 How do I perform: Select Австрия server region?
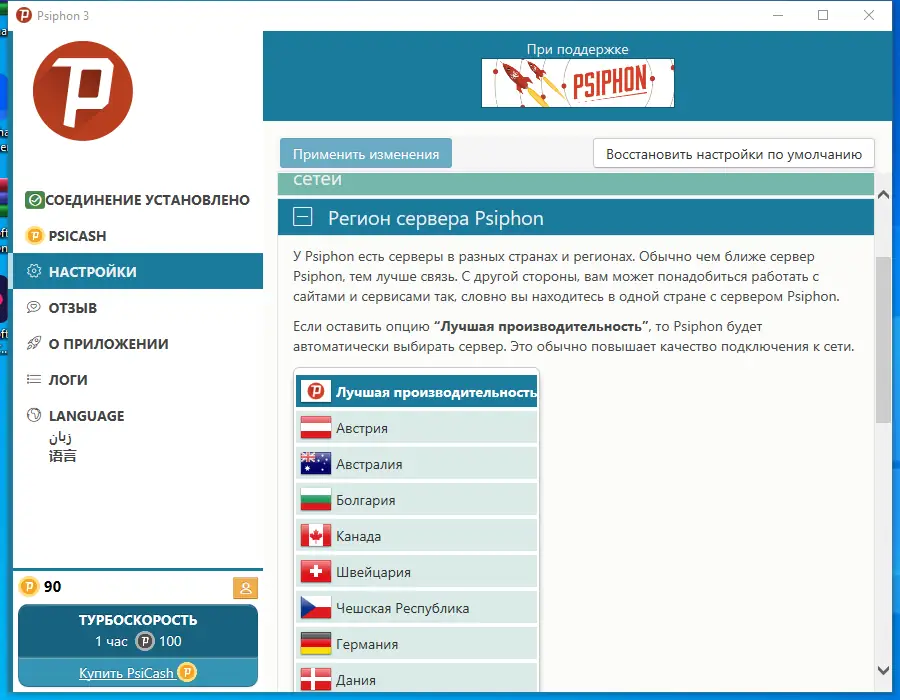(417, 427)
